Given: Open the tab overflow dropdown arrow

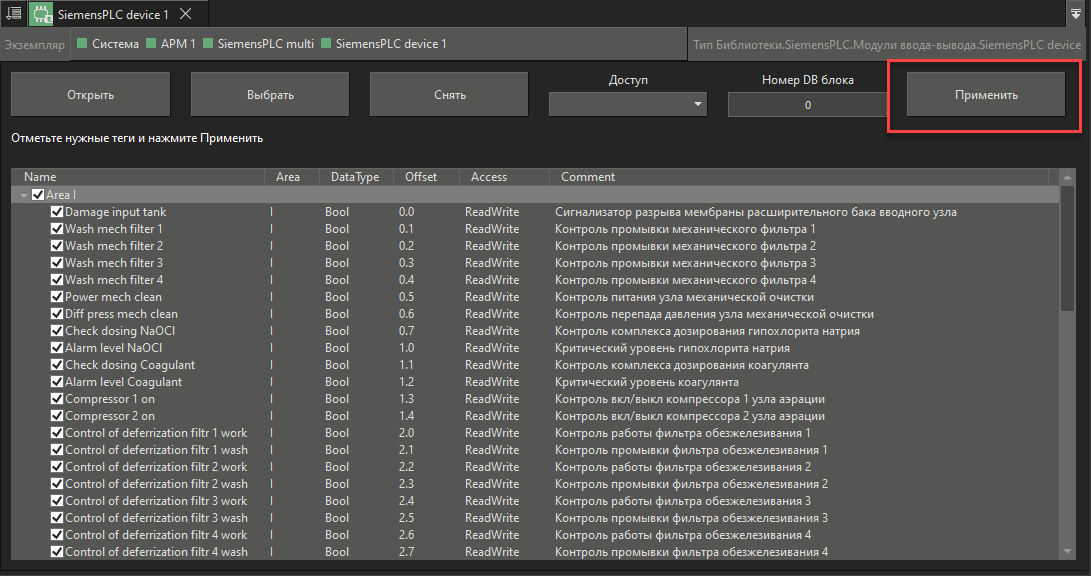Looking at the screenshot, I should pos(1076,14).
